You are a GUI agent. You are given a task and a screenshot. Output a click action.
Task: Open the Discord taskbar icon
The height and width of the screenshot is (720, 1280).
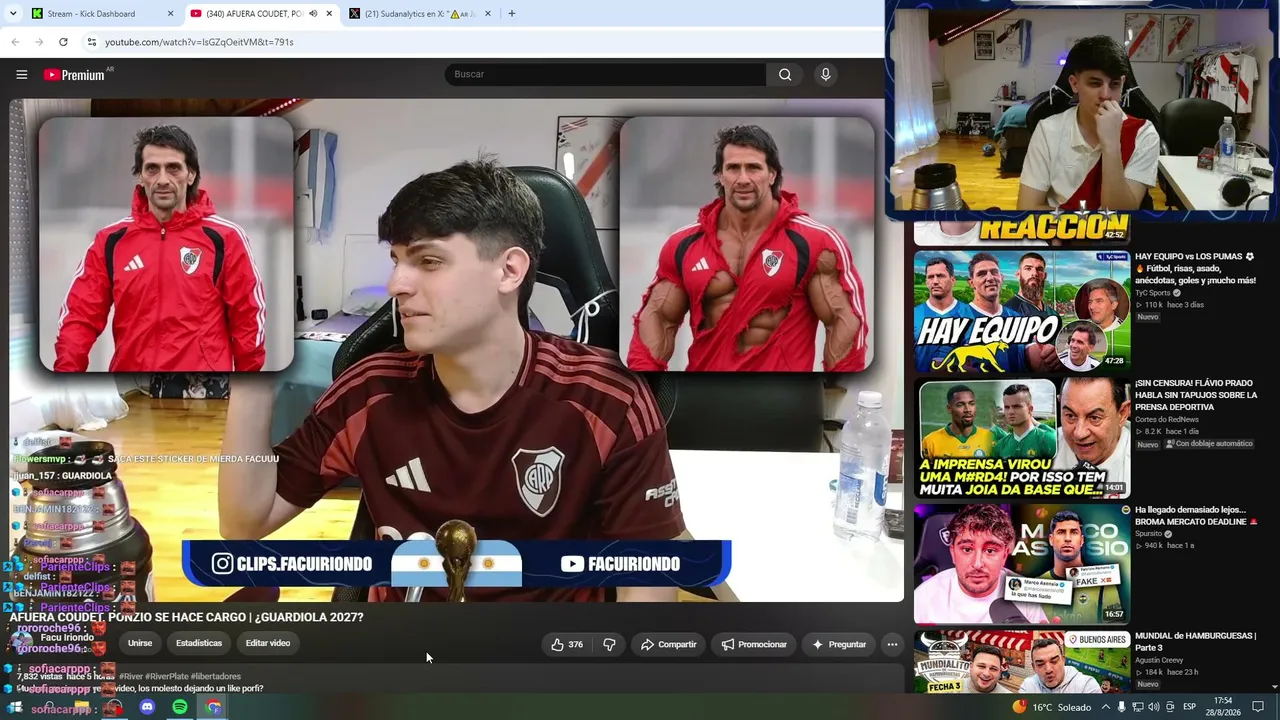coord(147,707)
